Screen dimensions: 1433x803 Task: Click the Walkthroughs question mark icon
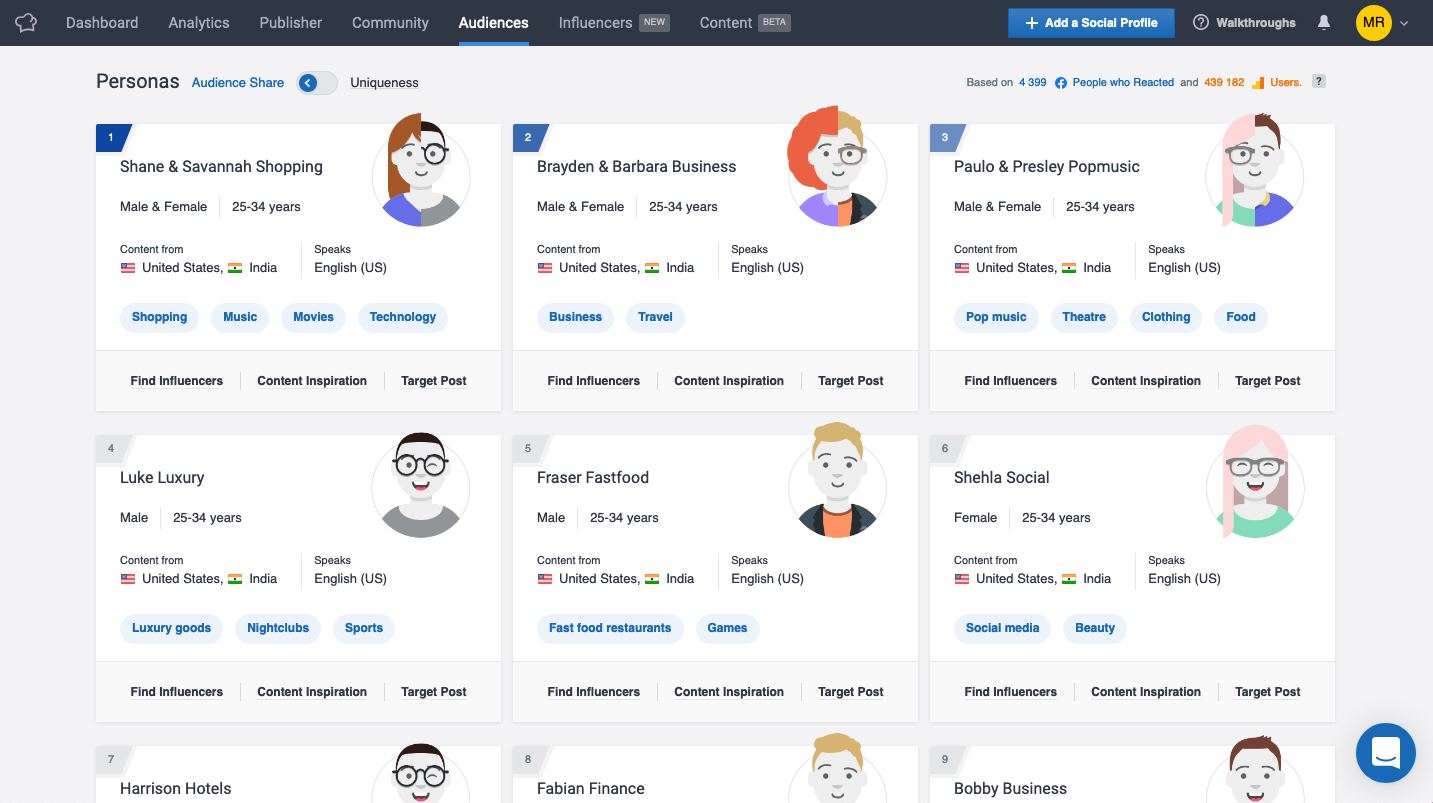pos(1201,22)
